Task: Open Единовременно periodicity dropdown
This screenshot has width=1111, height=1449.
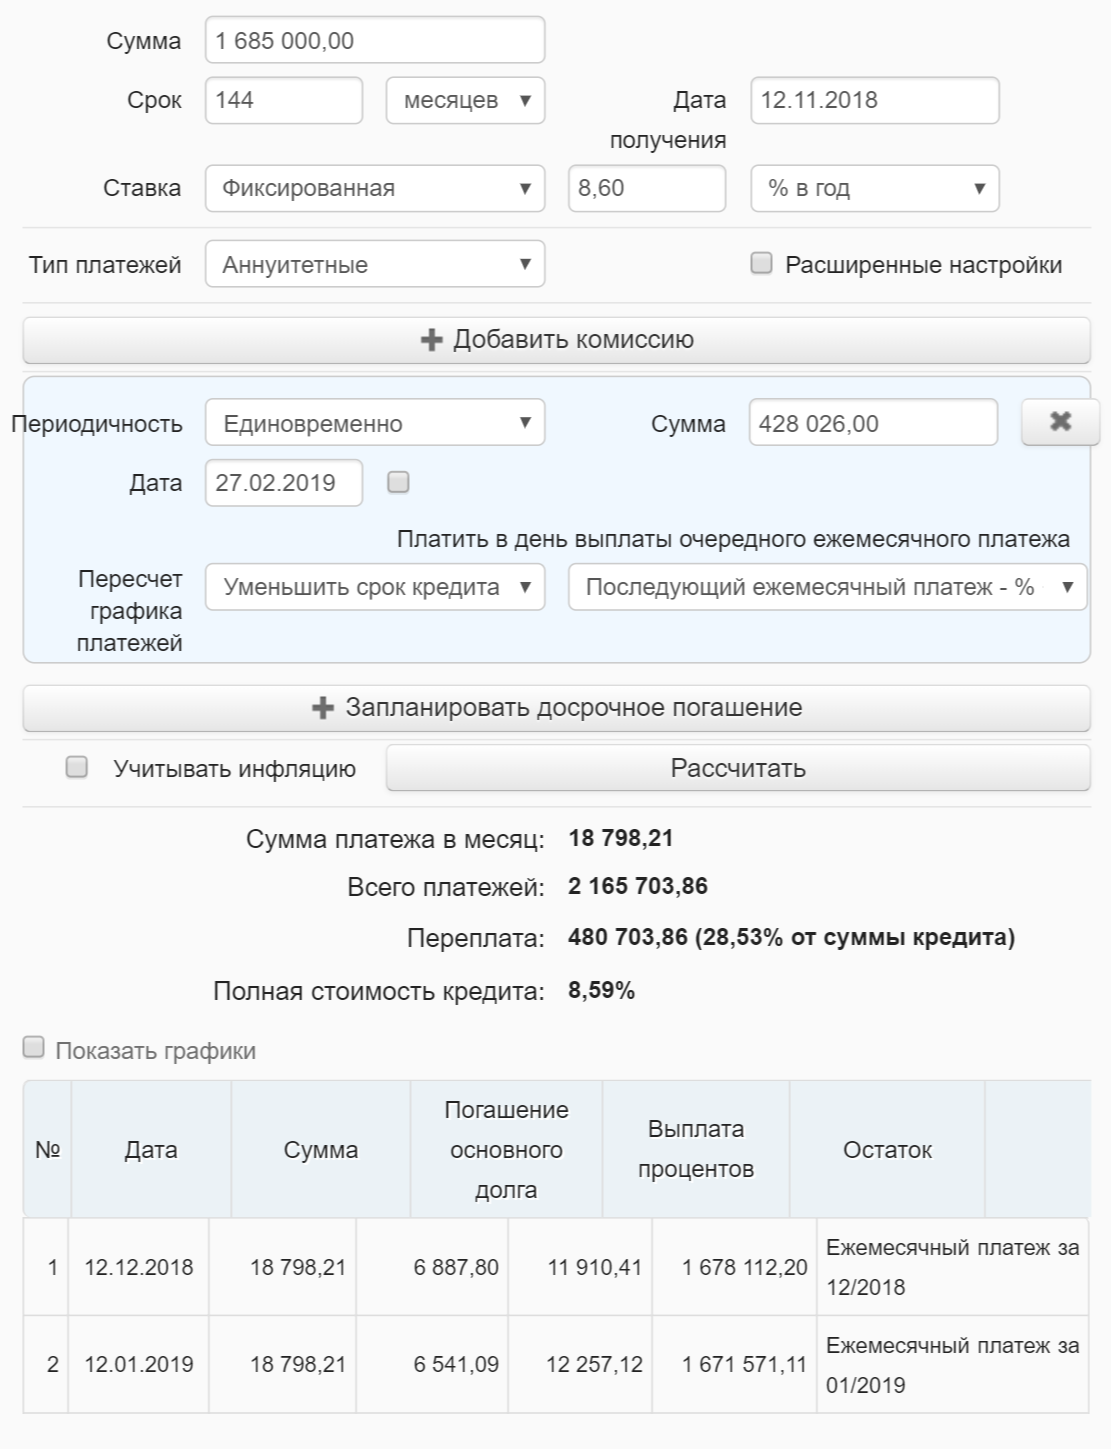Action: (x=375, y=423)
